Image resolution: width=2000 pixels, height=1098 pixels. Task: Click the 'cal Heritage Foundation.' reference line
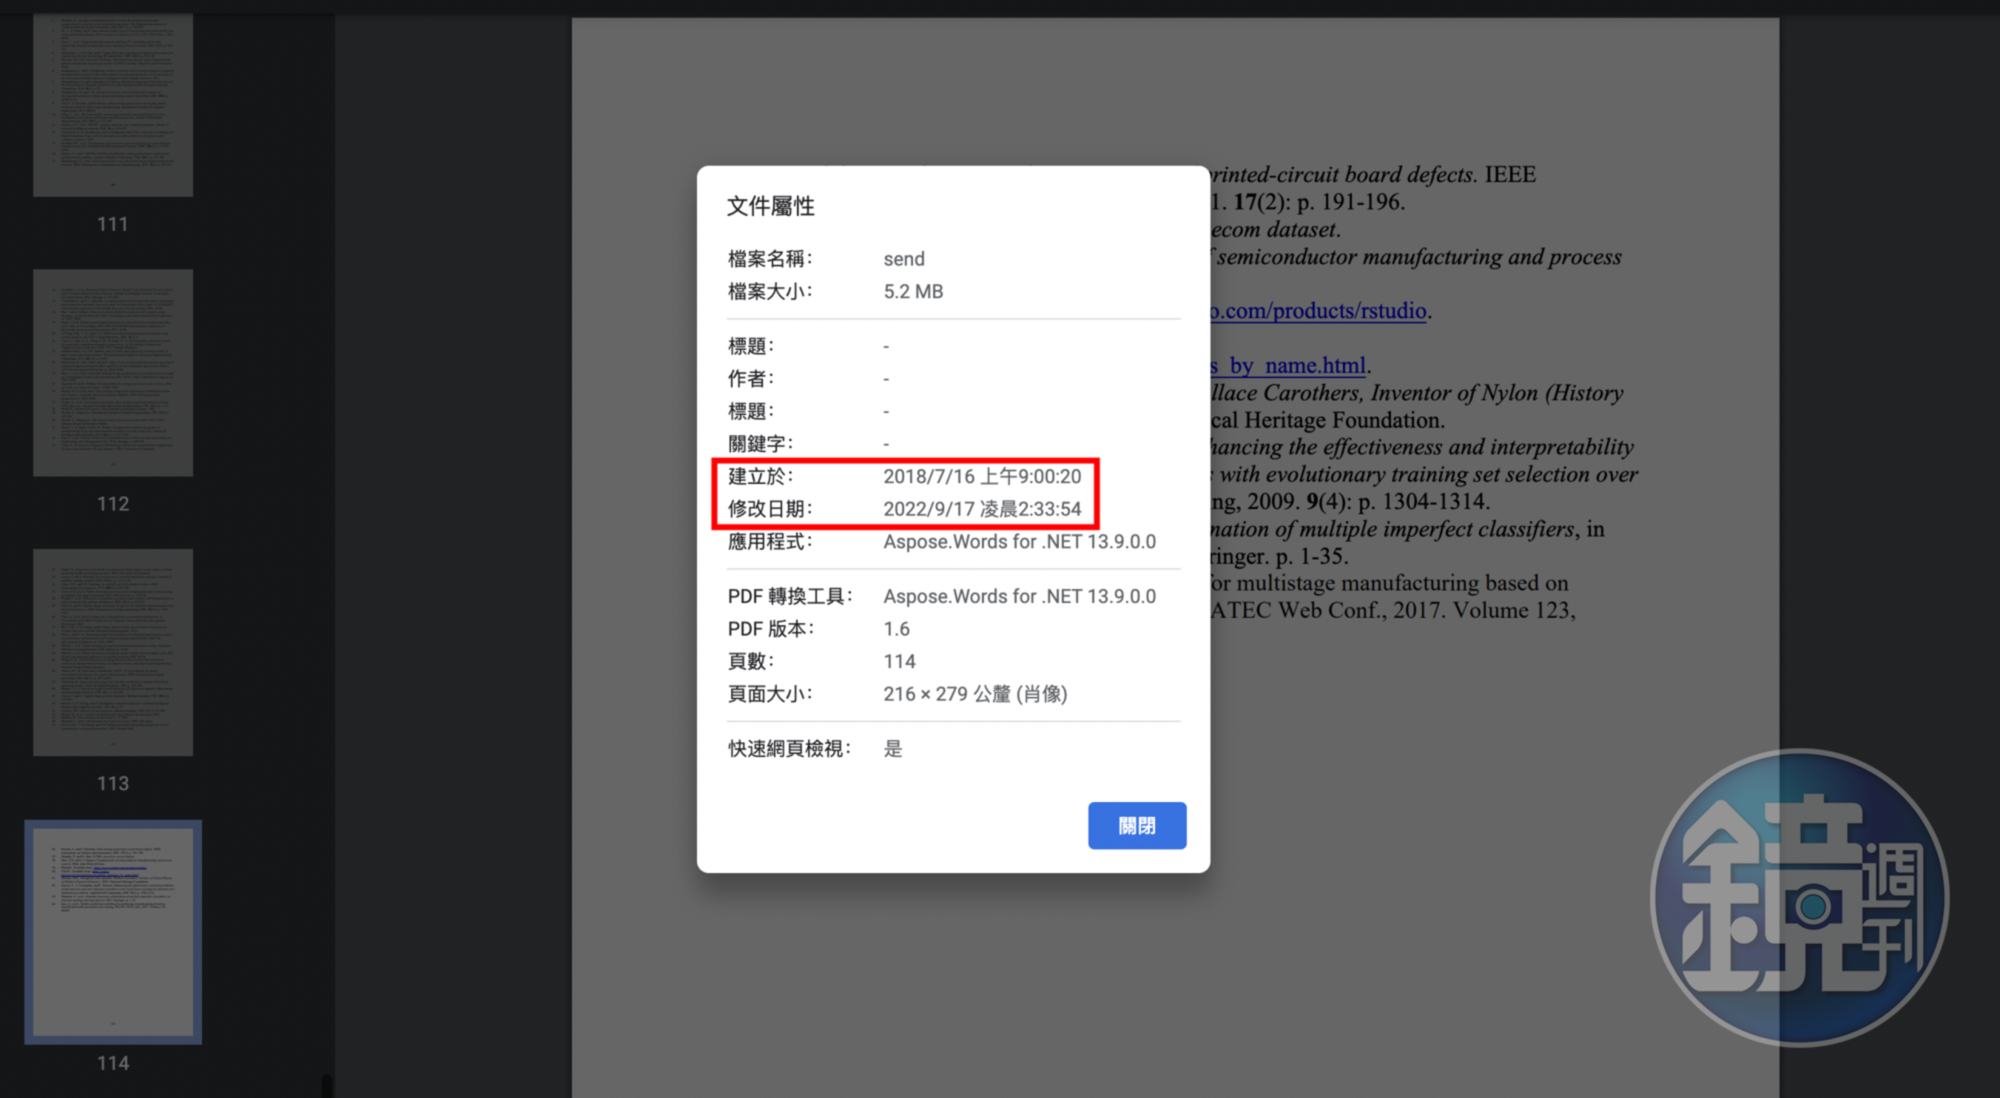coord(1328,420)
